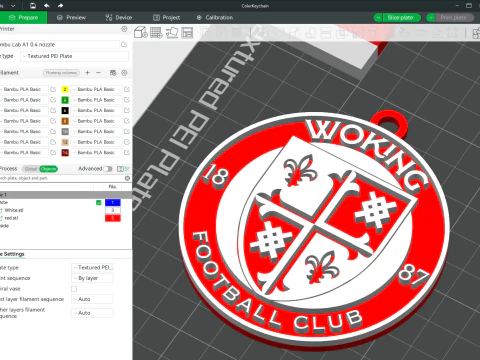Open the Printer settings gear icon
480x360 pixels.
(124, 29)
